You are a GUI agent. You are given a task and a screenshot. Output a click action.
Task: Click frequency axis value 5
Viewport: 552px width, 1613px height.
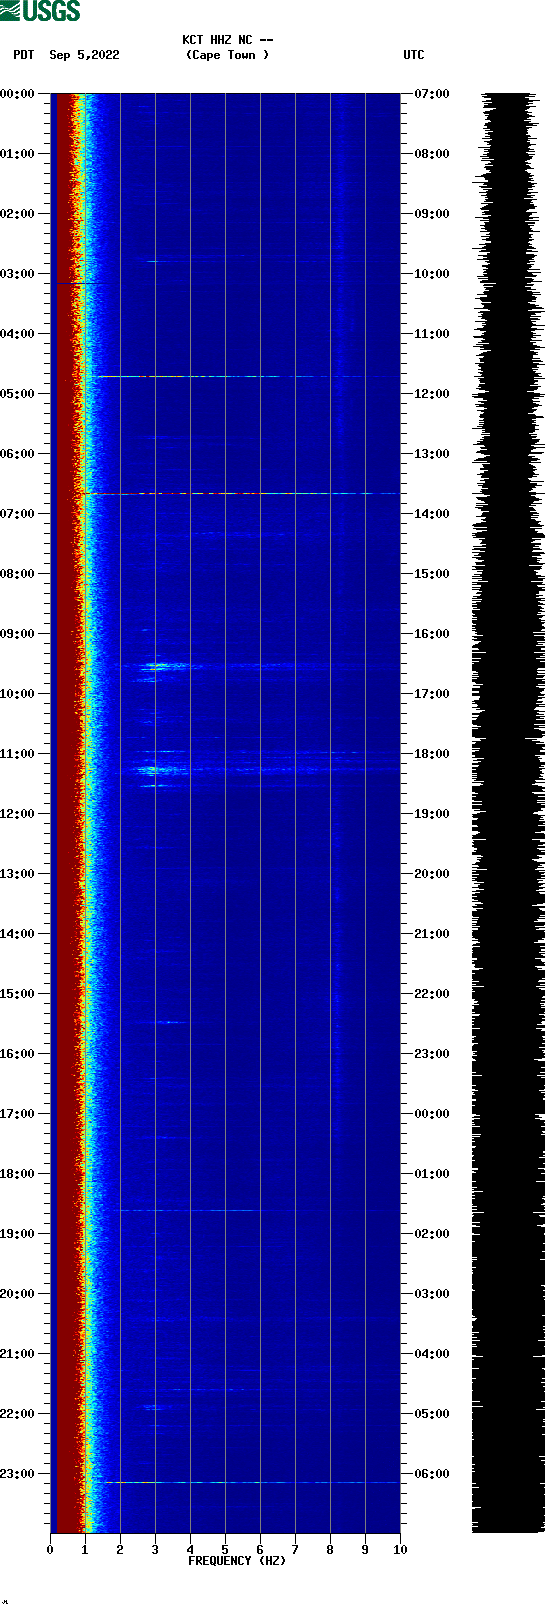[225, 1550]
